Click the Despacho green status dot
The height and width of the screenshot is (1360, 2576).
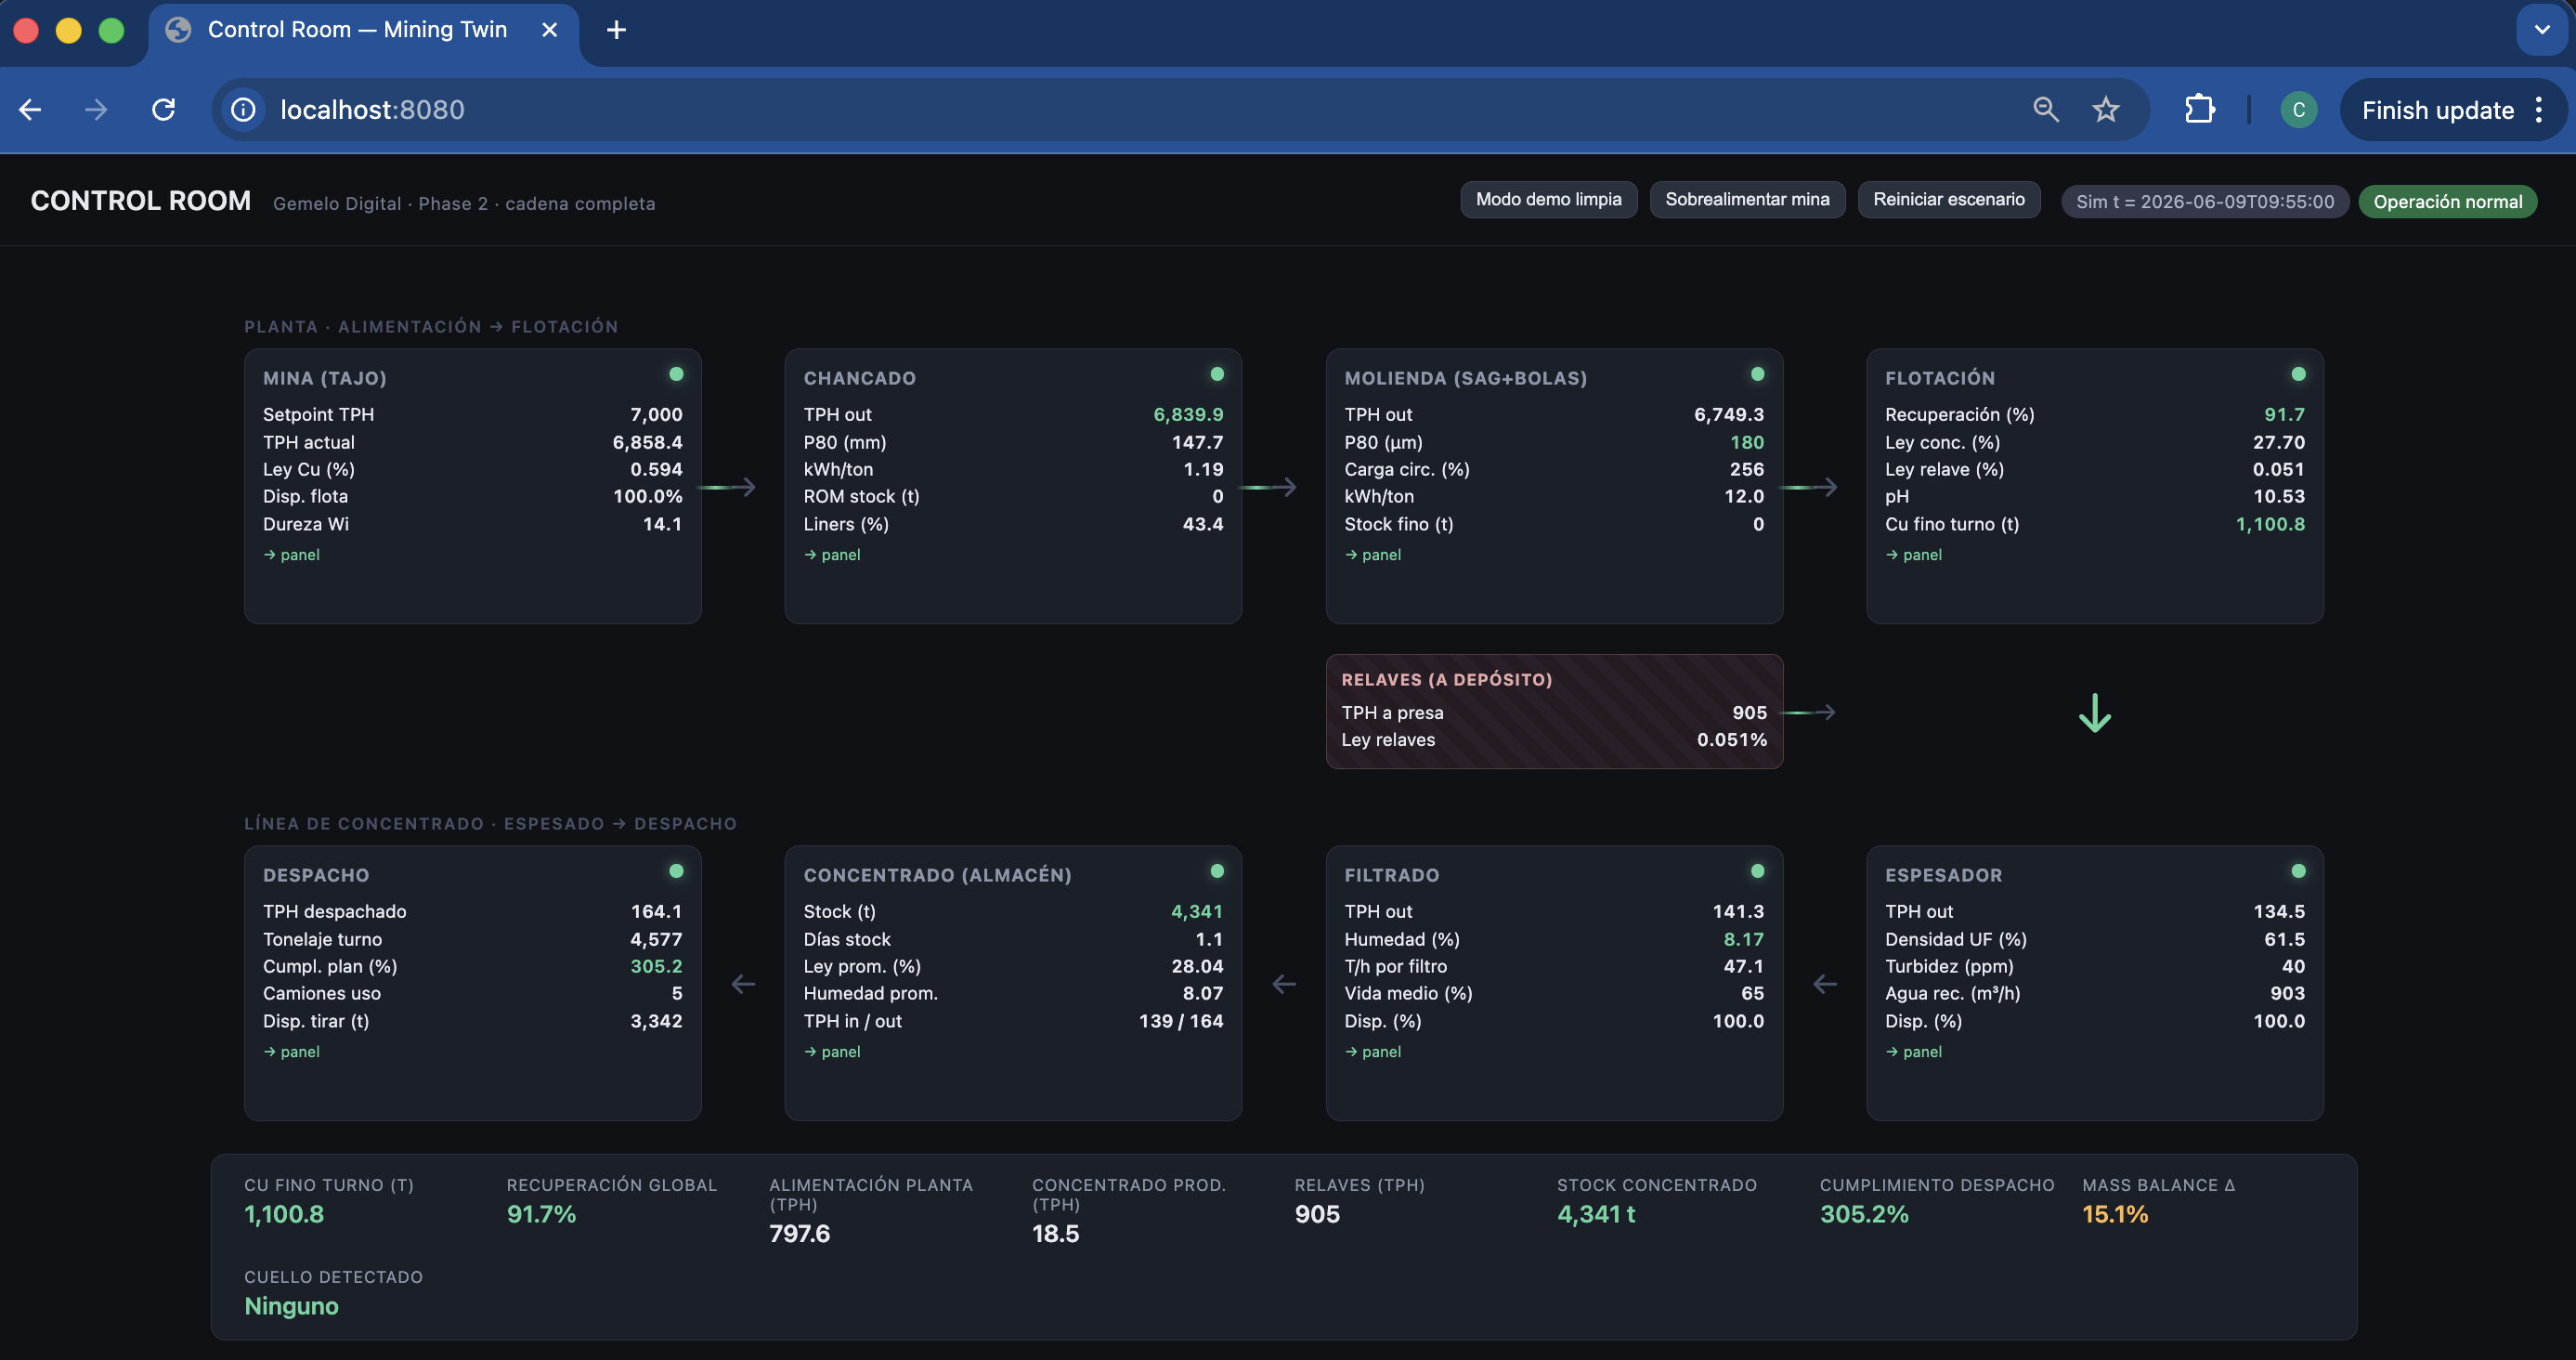676,871
